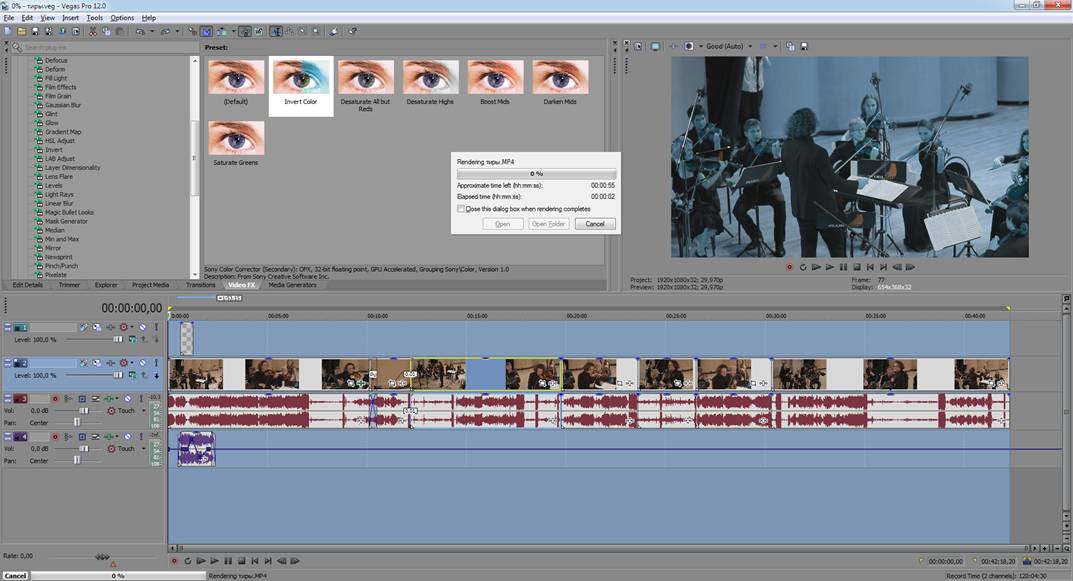Select Magic Bullet Looks effect

(69, 212)
